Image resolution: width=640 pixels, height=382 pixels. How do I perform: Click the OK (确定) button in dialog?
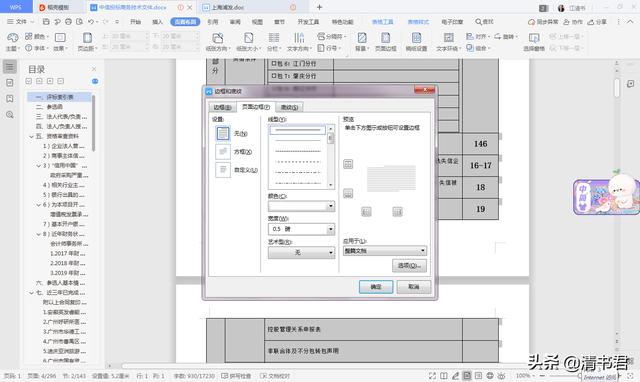click(x=376, y=287)
